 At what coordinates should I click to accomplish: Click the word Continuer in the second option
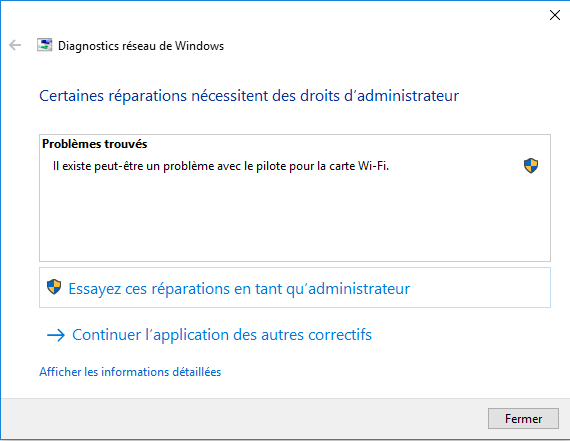click(107, 334)
